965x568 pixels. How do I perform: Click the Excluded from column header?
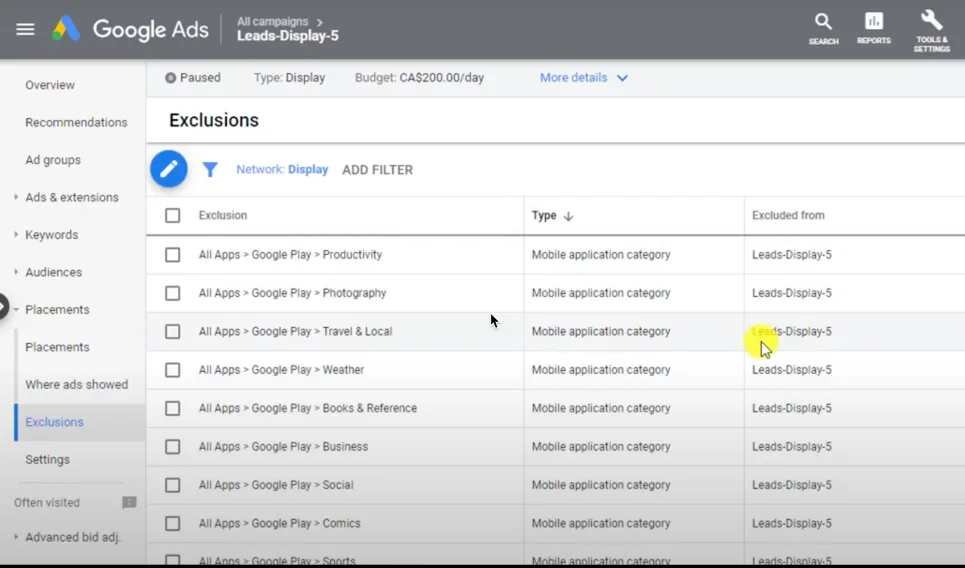coord(788,215)
